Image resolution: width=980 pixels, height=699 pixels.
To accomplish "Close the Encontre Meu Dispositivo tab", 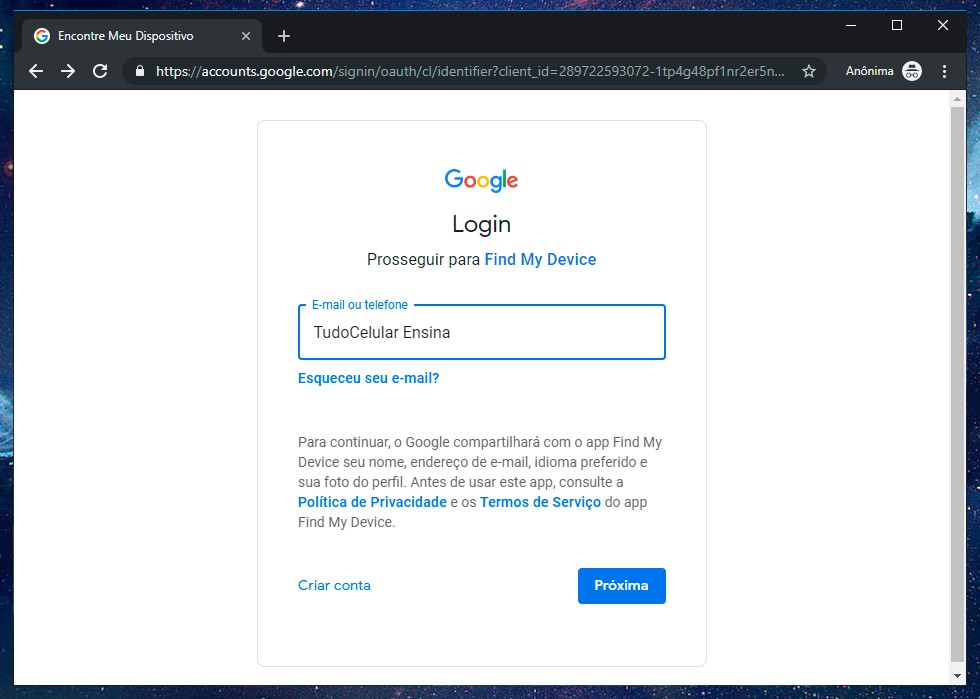I will pyautogui.click(x=246, y=36).
